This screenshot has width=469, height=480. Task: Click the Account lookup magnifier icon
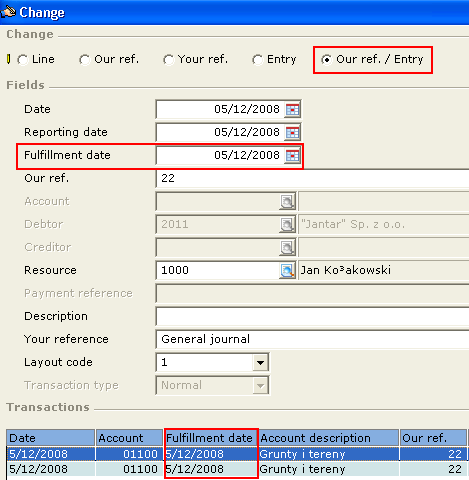coord(287,201)
